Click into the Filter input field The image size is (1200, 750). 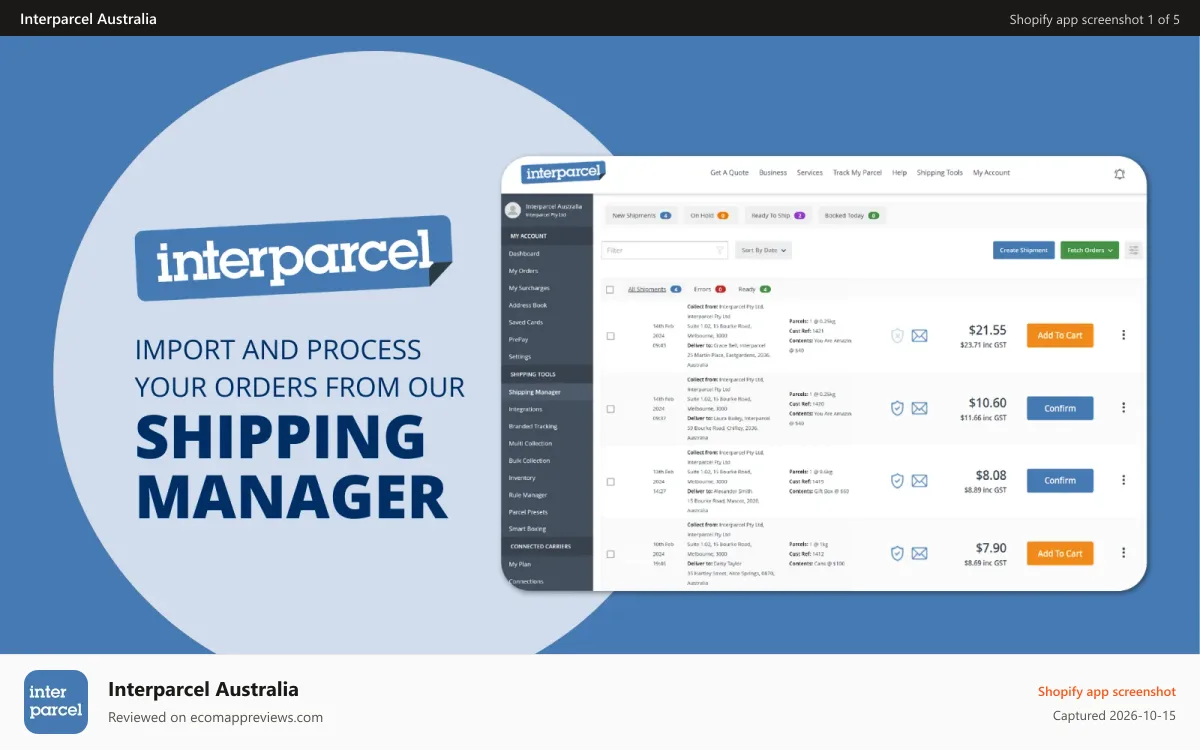point(665,250)
